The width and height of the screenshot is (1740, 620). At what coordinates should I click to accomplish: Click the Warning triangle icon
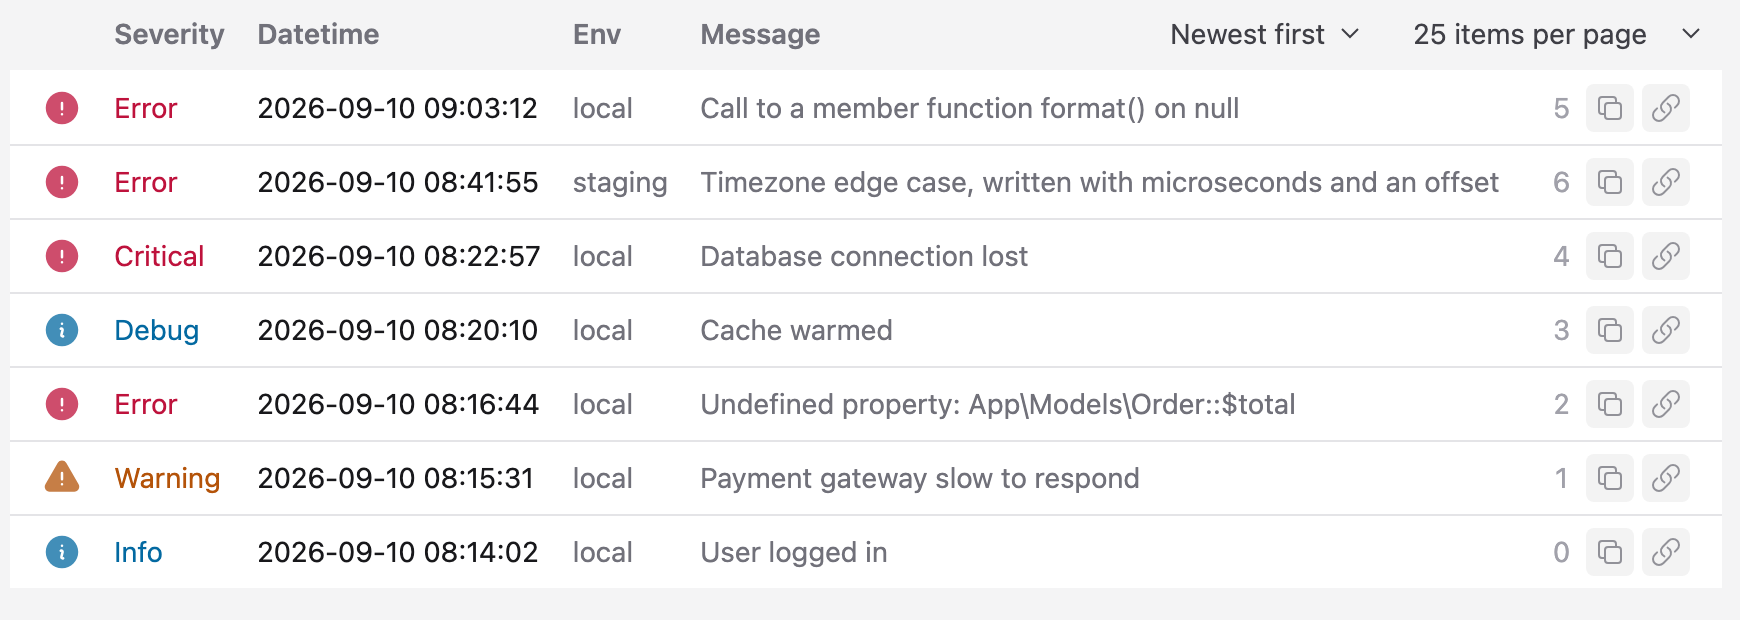pyautogui.click(x=62, y=477)
